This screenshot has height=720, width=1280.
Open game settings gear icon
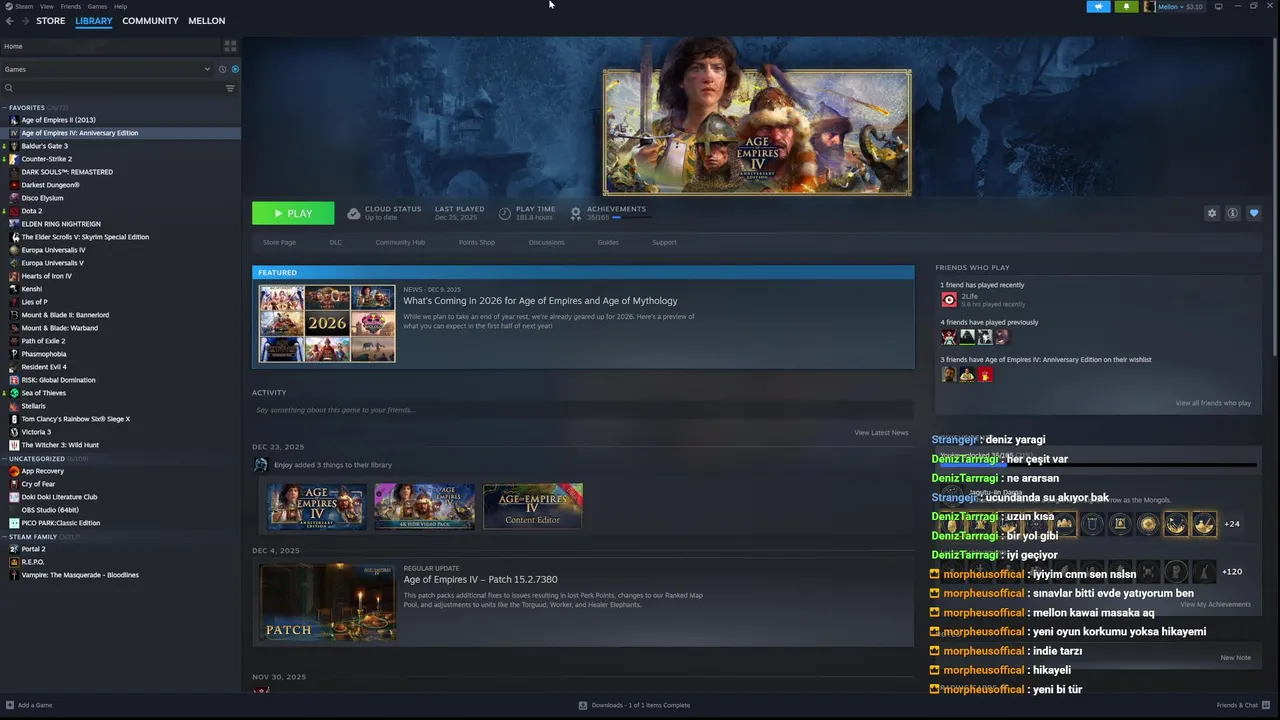pyautogui.click(x=1212, y=213)
